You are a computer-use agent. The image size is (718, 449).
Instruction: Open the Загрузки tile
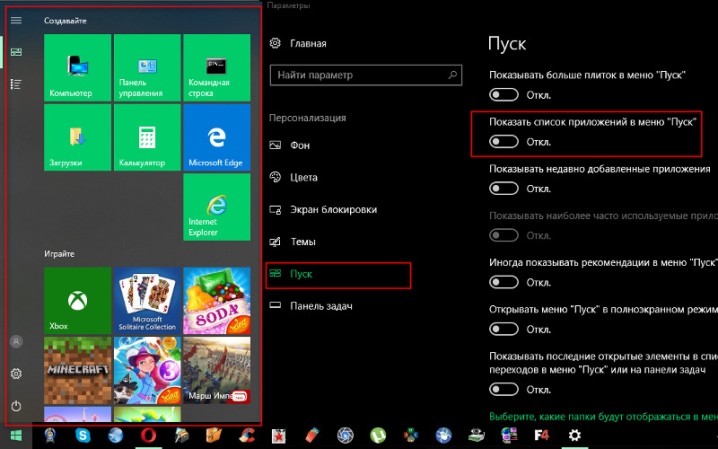pos(77,137)
